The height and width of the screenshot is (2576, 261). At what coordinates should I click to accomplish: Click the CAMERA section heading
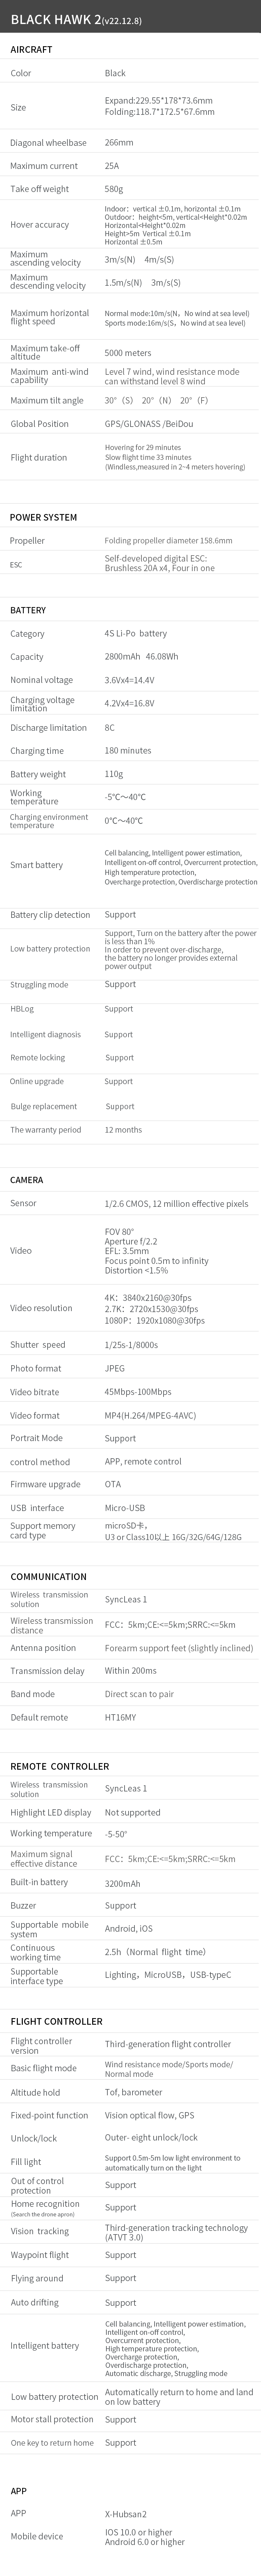click(x=27, y=1180)
